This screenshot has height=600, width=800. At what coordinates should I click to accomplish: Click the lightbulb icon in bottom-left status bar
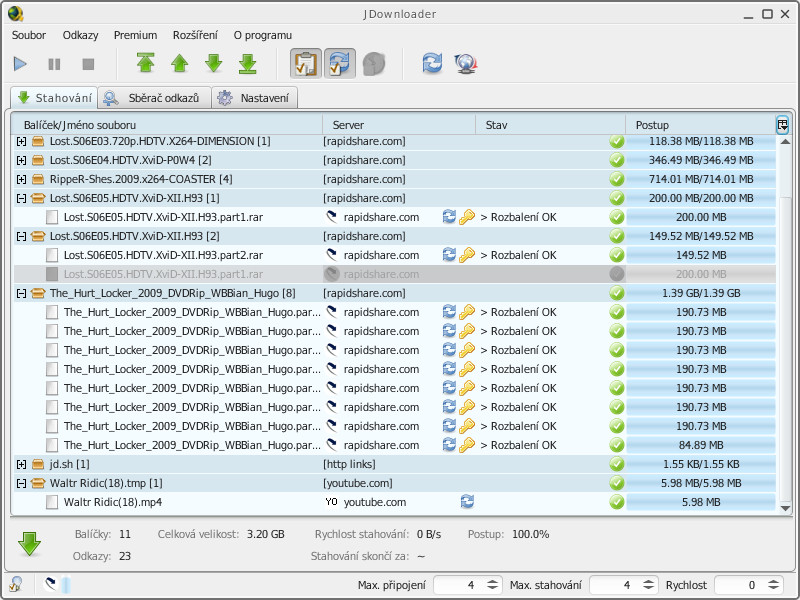(16, 584)
